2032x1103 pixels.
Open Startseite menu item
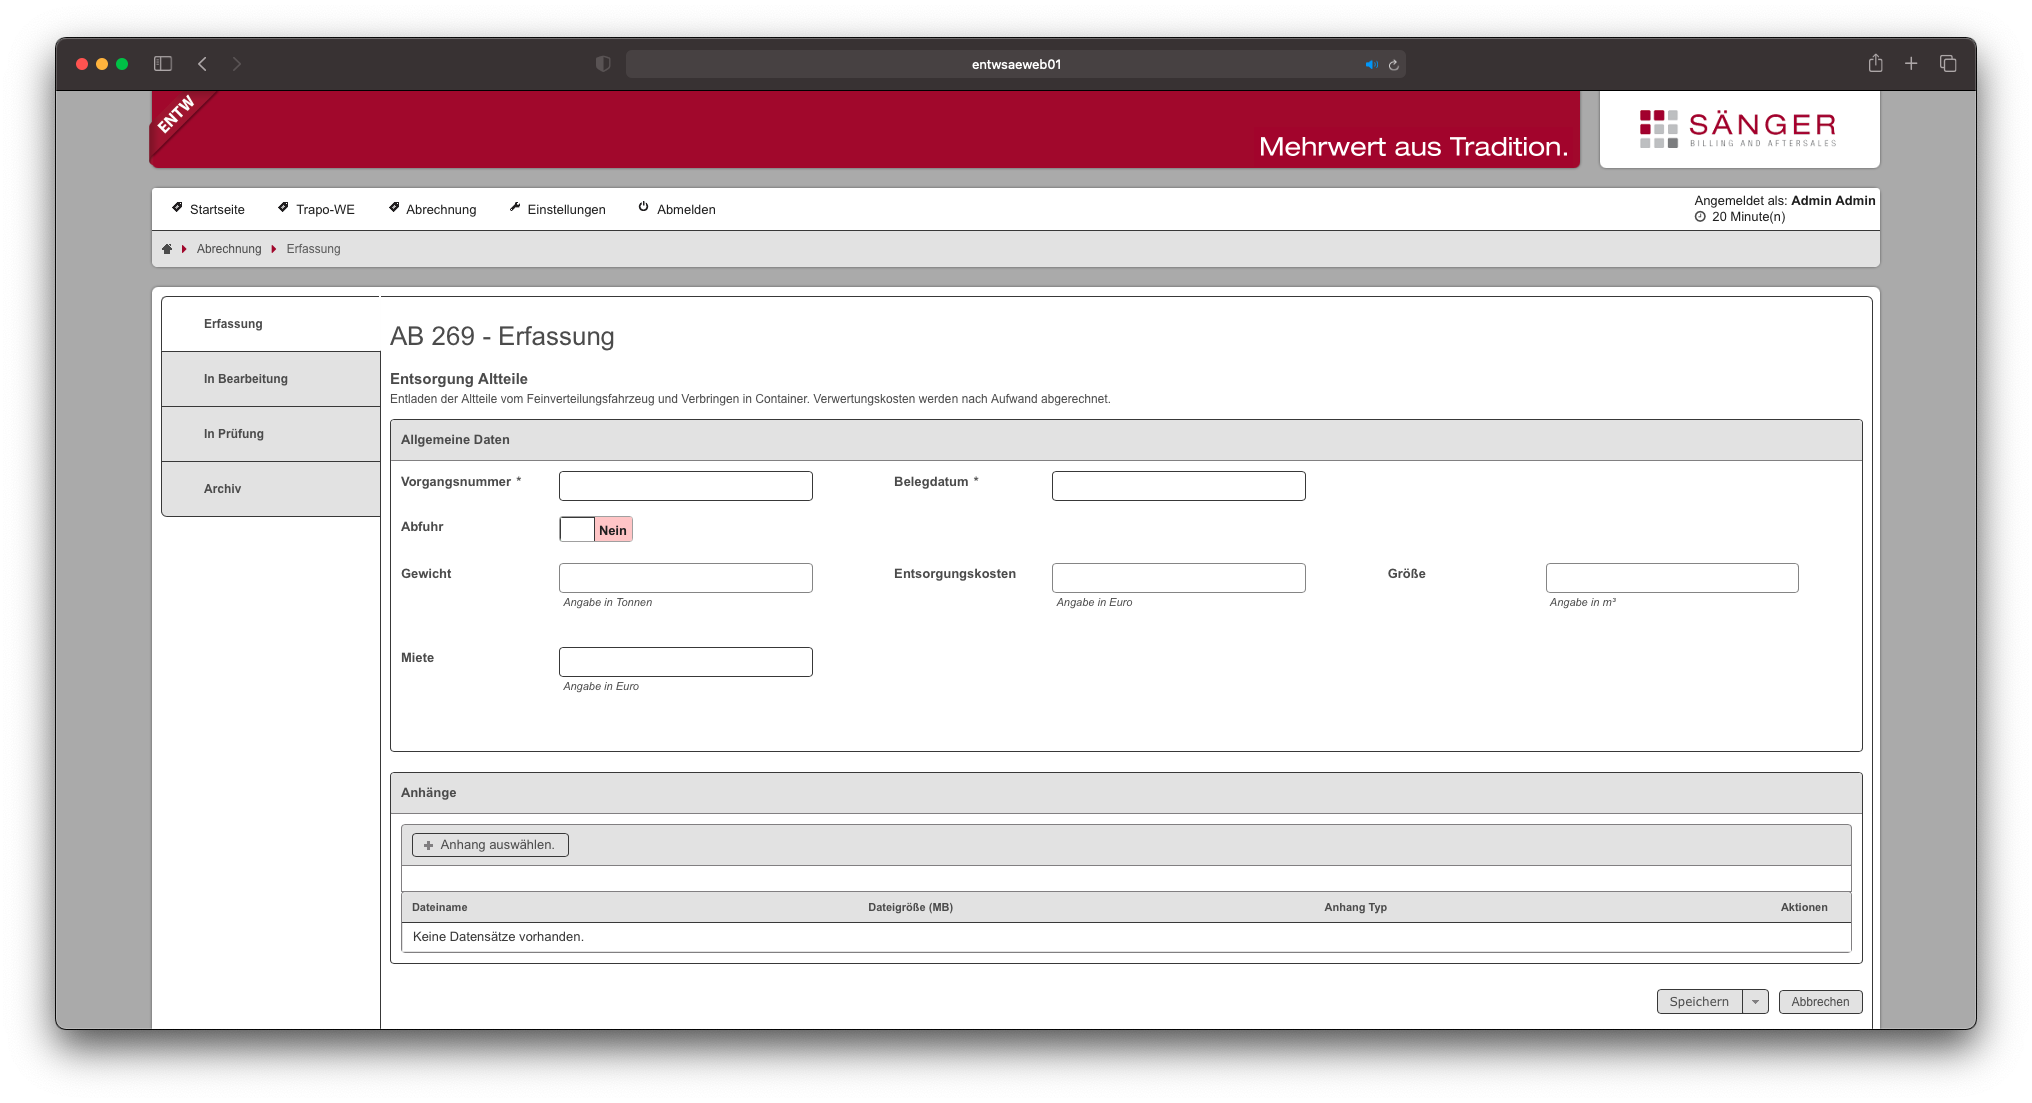tap(208, 209)
